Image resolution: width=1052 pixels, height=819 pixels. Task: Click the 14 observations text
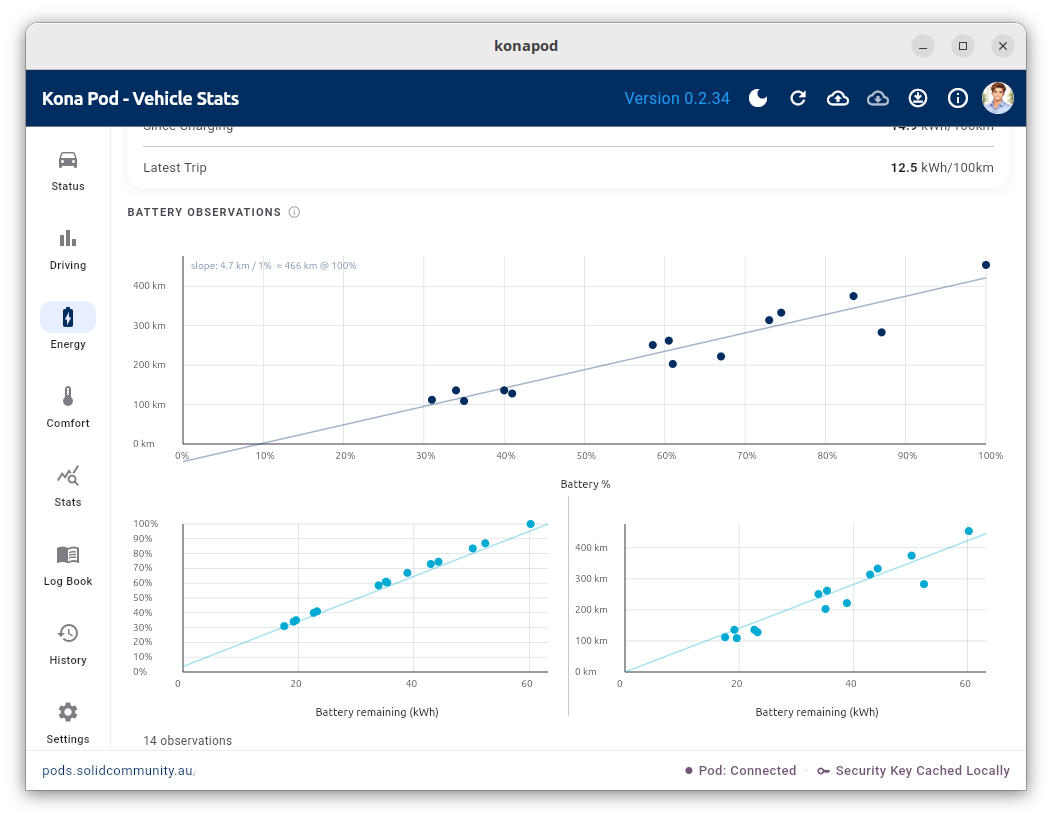click(187, 741)
